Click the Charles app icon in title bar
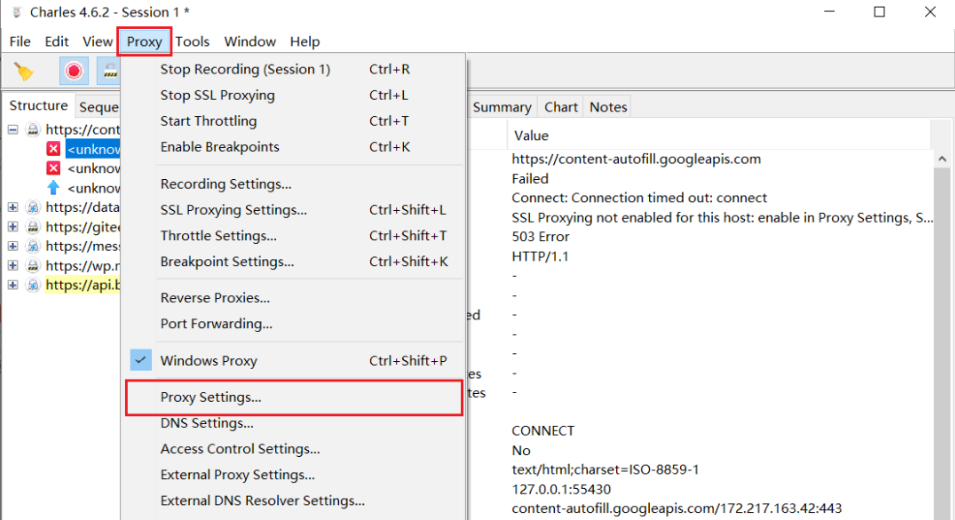Image resolution: width=955 pixels, height=520 pixels. pos(16,12)
